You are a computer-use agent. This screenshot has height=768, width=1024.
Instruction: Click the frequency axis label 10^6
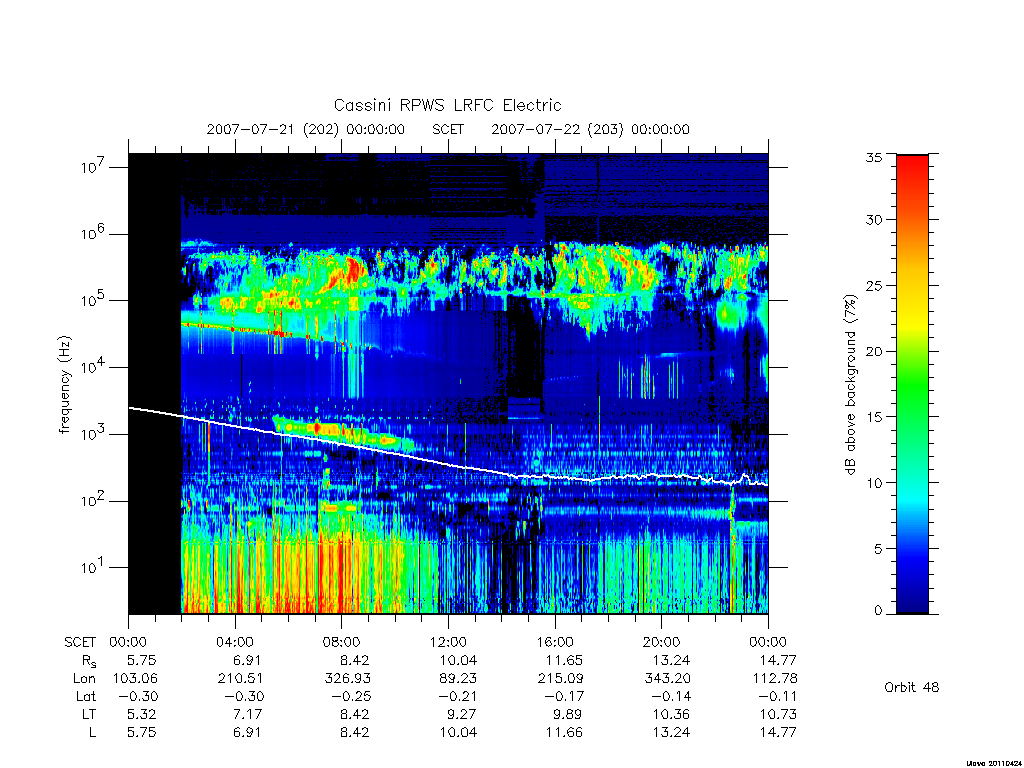94,234
